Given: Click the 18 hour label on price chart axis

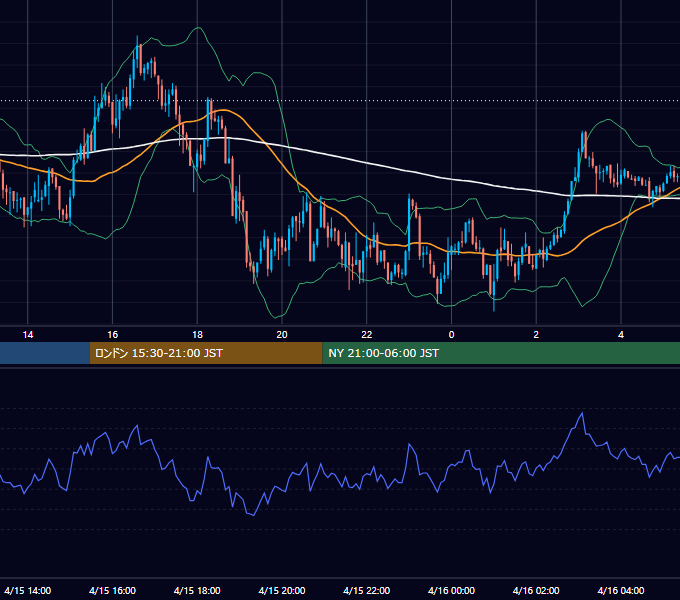Looking at the screenshot, I should [x=197, y=335].
